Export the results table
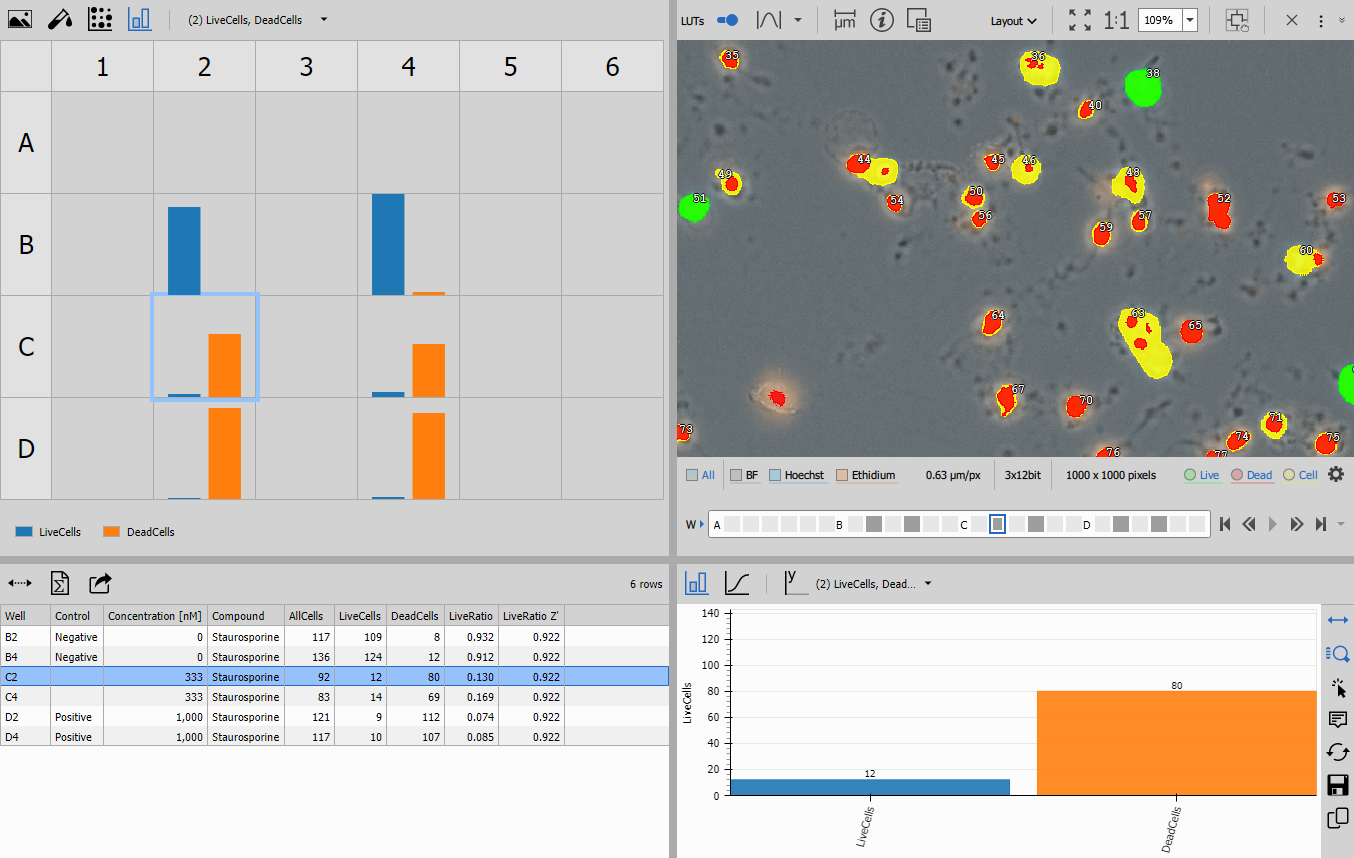Screen dimensions: 1354x858 tap(100, 583)
